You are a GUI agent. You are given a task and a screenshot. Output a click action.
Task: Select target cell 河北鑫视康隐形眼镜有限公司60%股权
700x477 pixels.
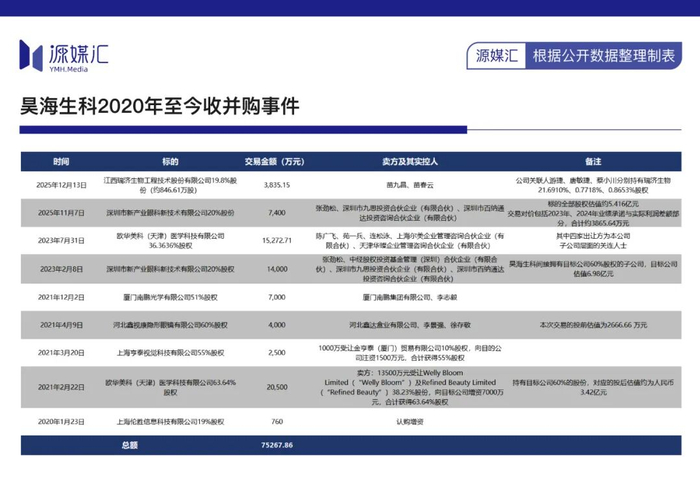pos(170,325)
